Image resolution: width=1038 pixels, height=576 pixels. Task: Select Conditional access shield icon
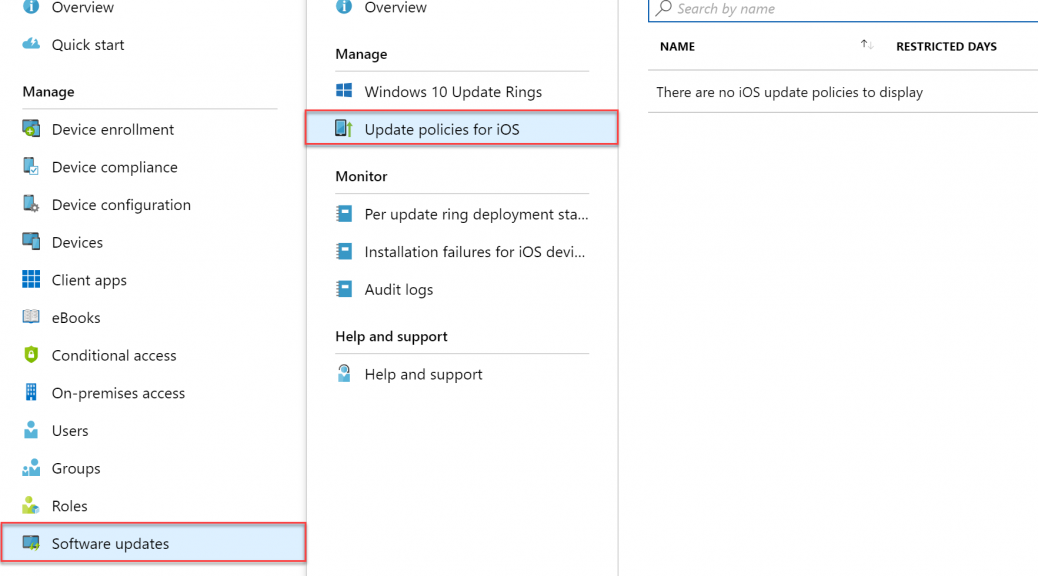coord(31,355)
